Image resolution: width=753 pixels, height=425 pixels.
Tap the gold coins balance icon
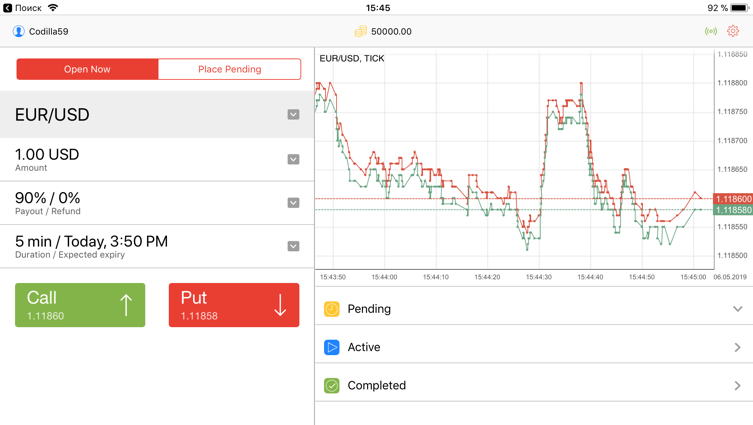[x=360, y=32]
